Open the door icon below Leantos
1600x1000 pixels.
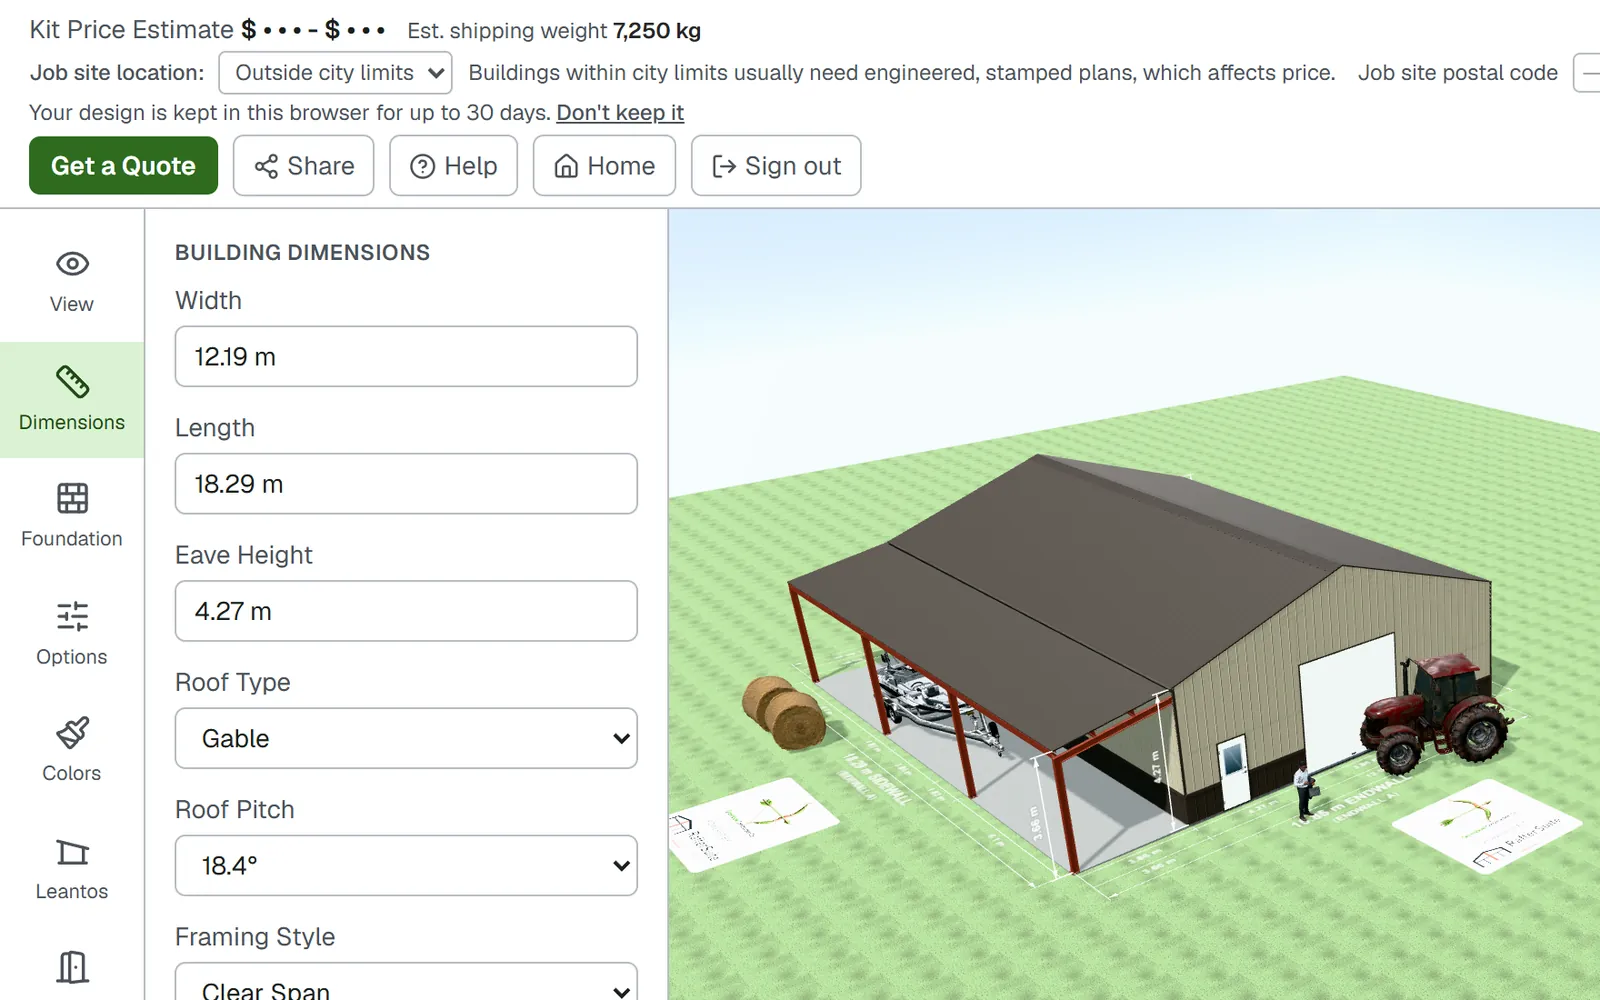click(x=72, y=968)
